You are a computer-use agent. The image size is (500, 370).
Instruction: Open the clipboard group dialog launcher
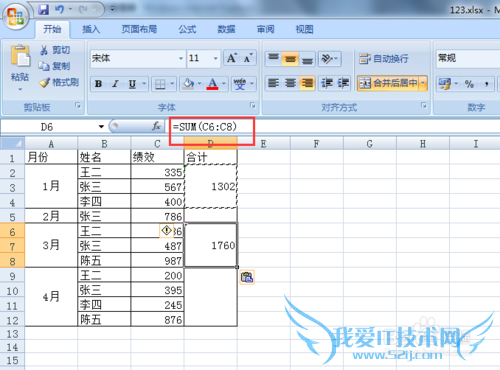[x=78, y=106]
